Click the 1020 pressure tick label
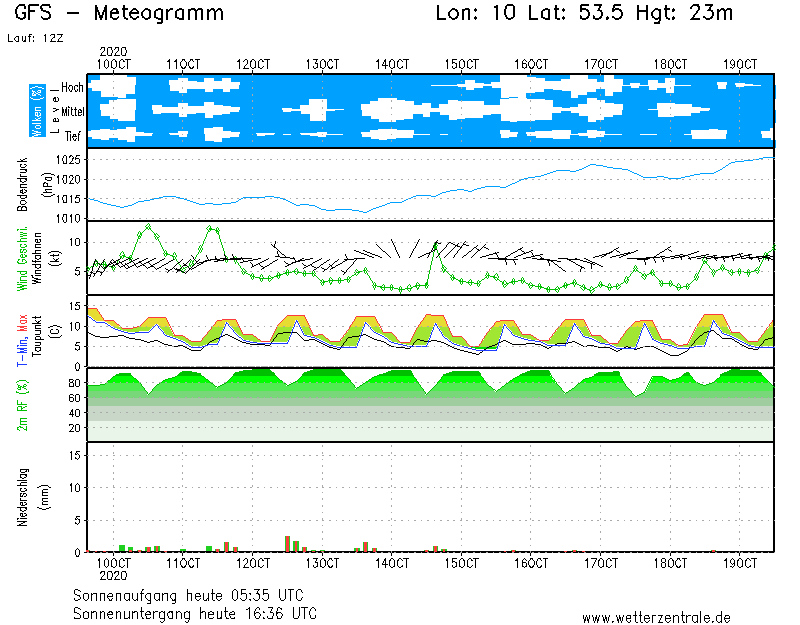Image resolution: width=800 pixels, height=625 pixels. tap(68, 180)
